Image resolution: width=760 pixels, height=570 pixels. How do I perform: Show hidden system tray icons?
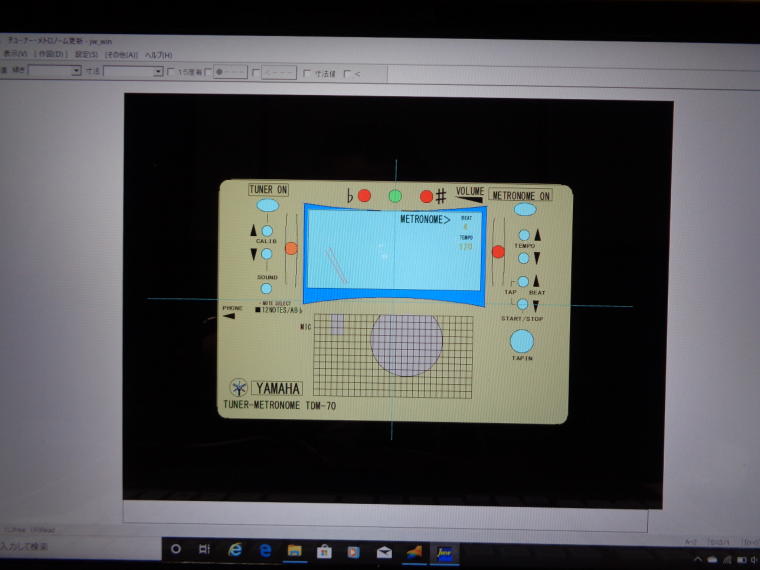pyautogui.click(x=698, y=559)
